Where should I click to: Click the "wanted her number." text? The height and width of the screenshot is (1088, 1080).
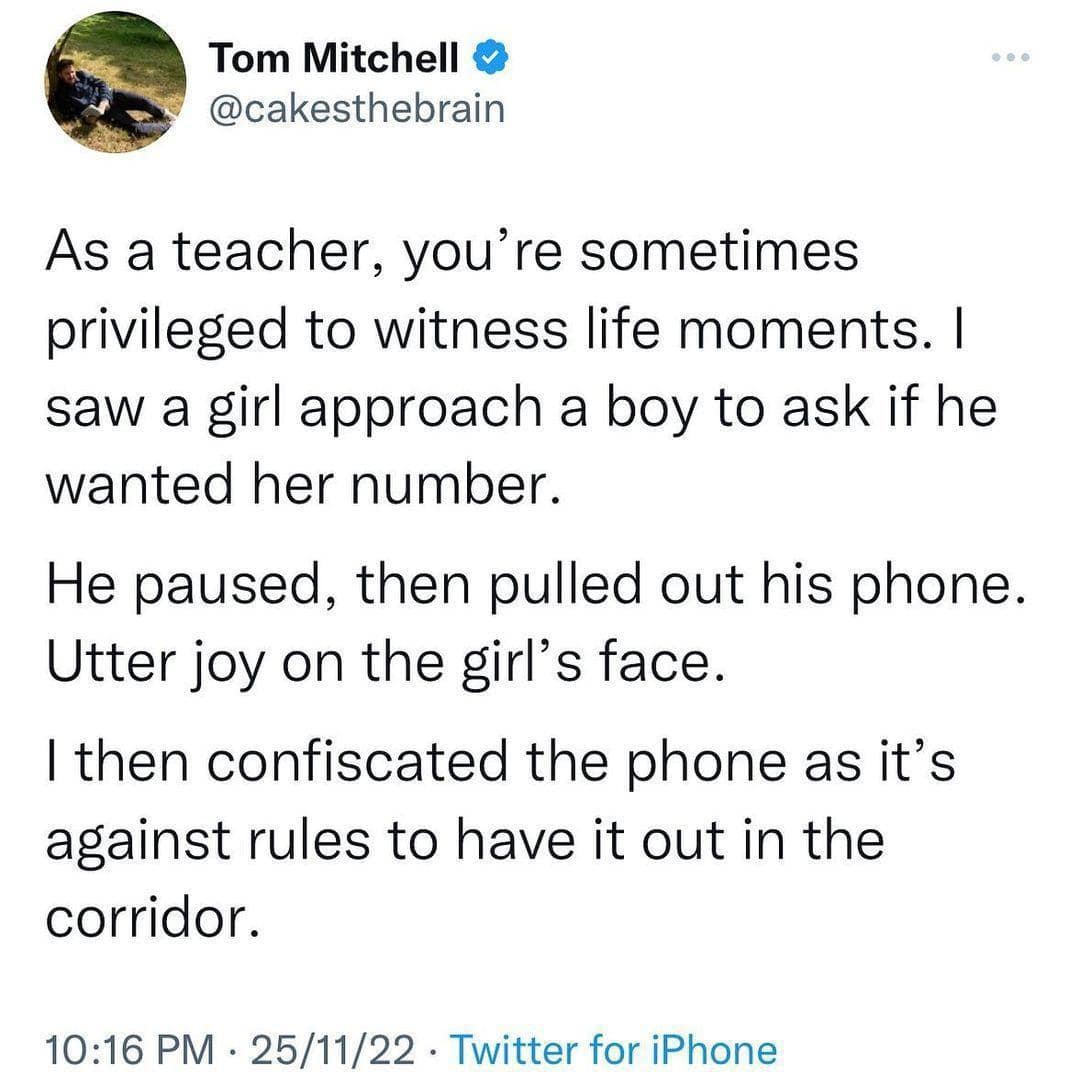[299, 489]
